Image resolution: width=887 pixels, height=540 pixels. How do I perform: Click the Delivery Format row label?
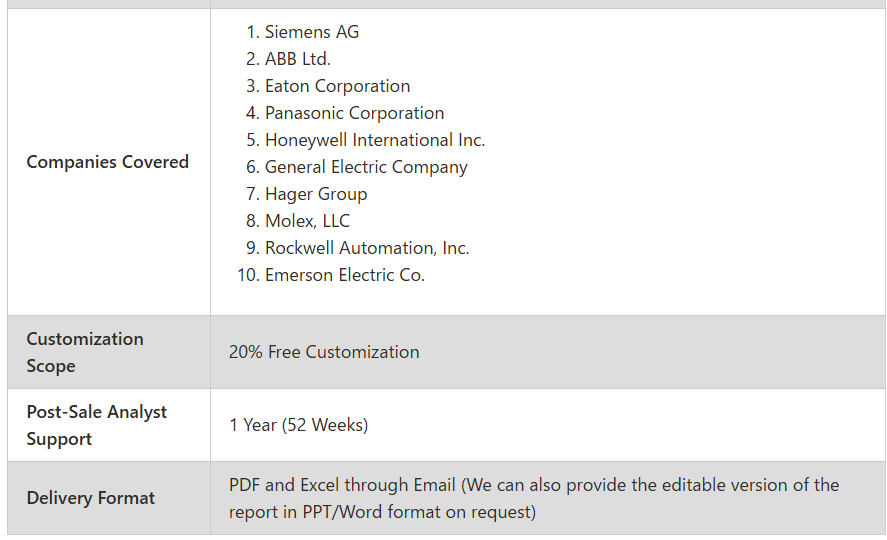tap(91, 498)
